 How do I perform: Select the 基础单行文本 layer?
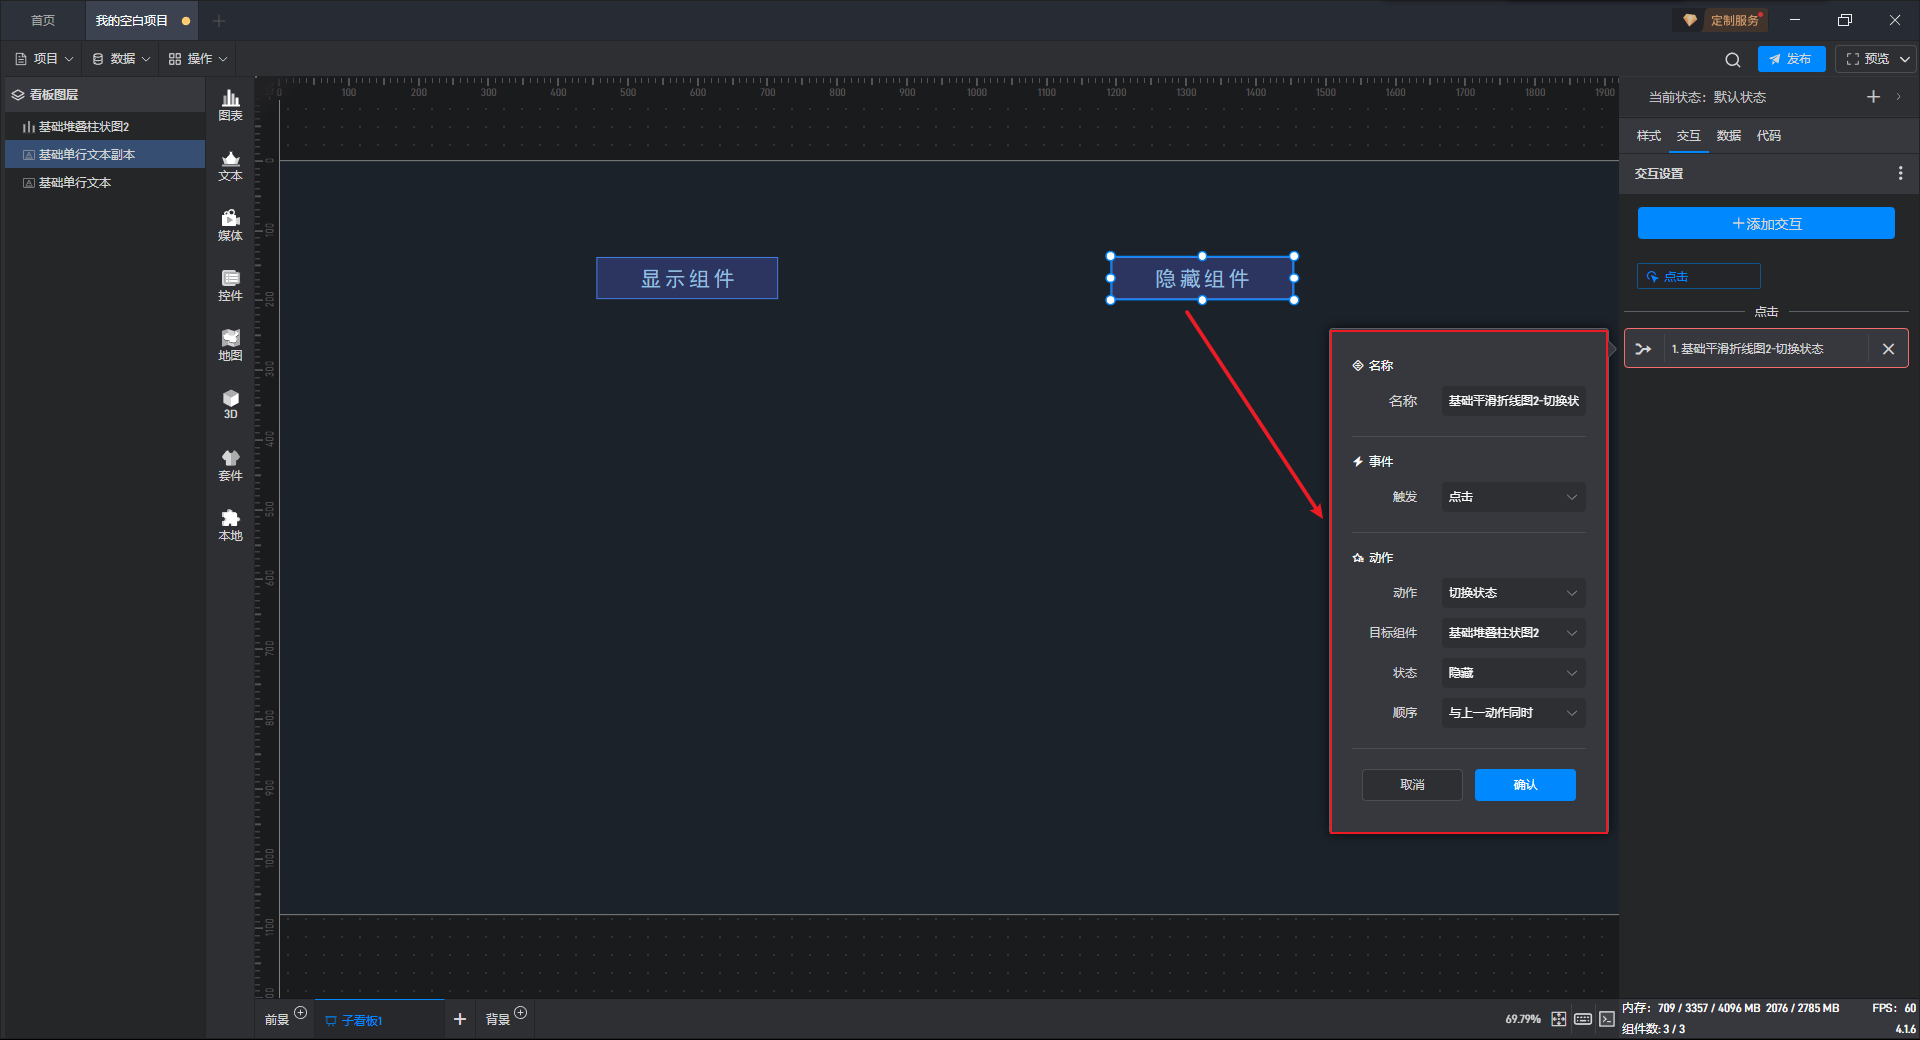(x=105, y=183)
